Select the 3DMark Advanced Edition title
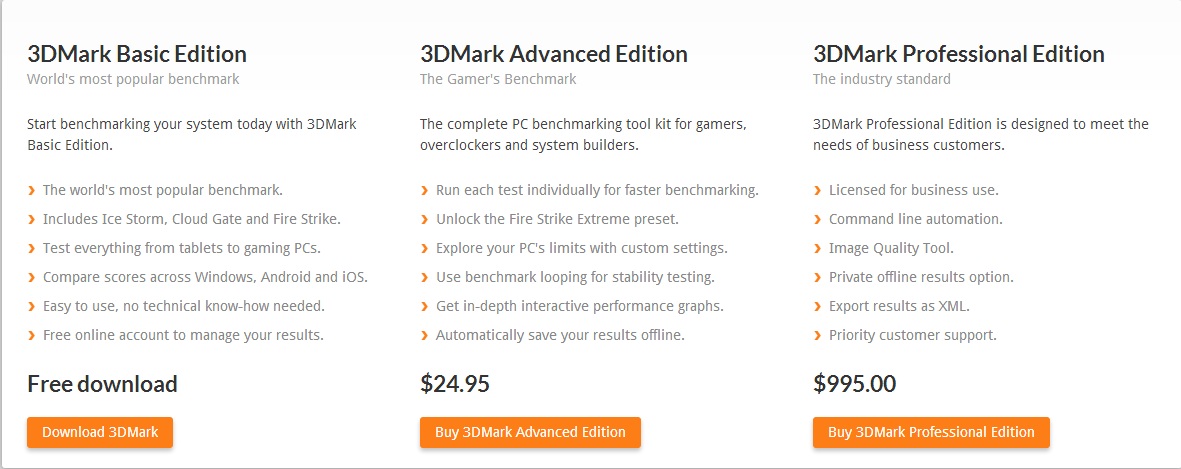Image resolution: width=1181 pixels, height=469 pixels. (x=553, y=54)
